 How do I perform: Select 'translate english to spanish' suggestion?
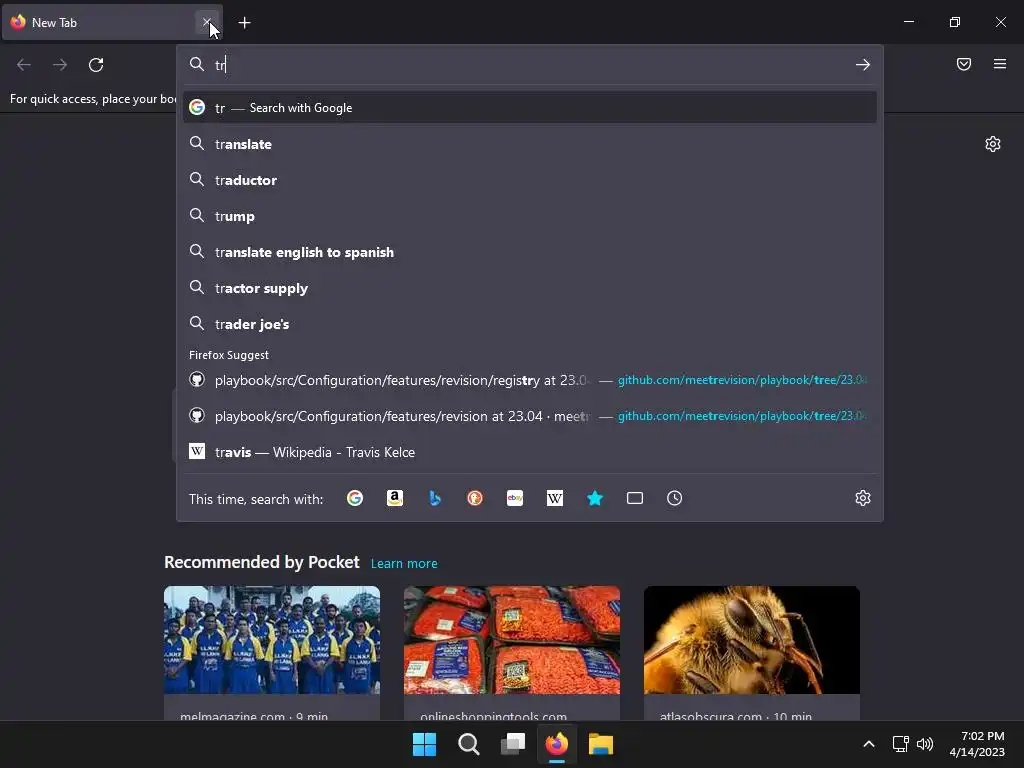coord(530,252)
